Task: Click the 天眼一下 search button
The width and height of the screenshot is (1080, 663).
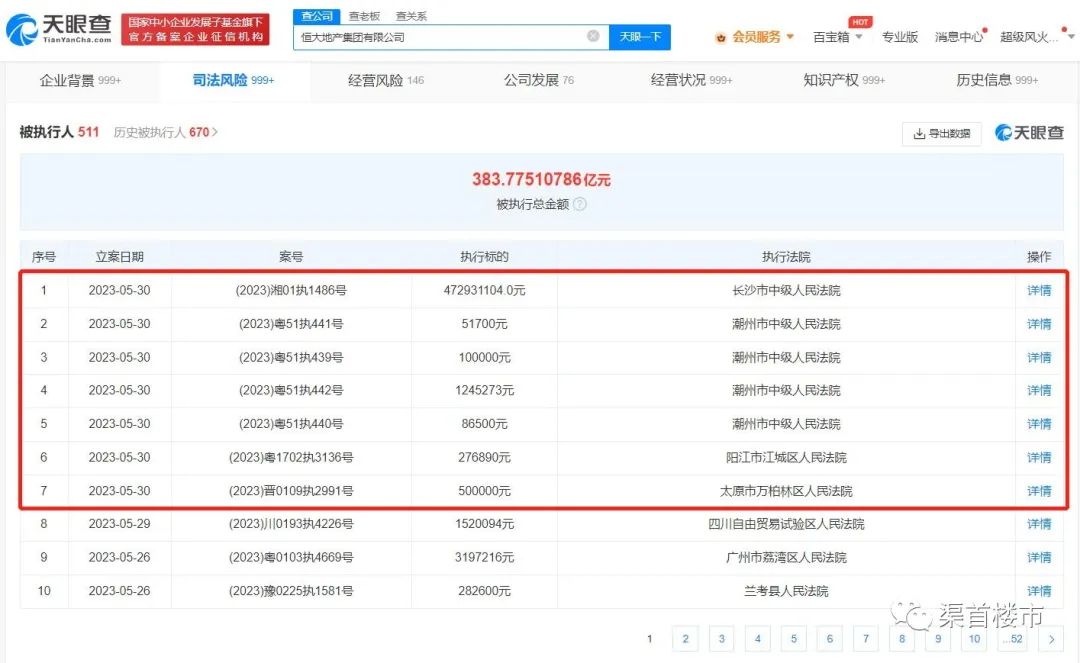Action: pyautogui.click(x=640, y=36)
